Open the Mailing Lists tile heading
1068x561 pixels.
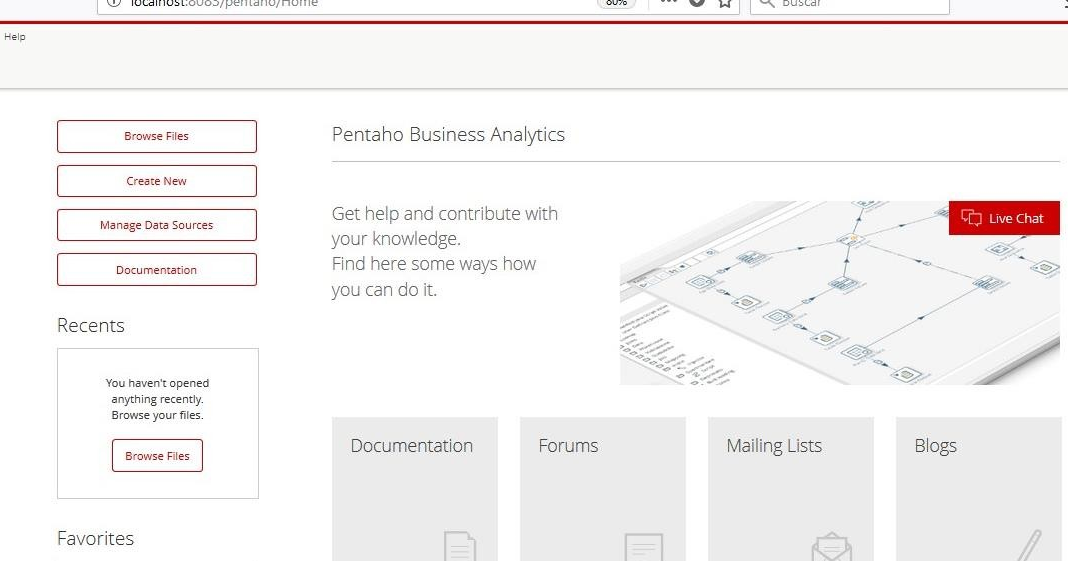(774, 446)
